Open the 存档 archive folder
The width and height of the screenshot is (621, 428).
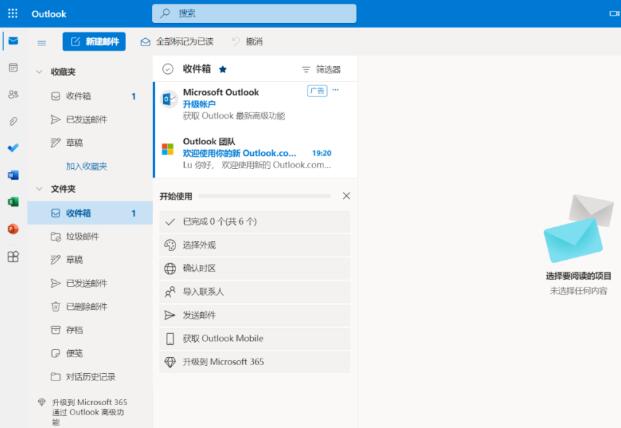coord(90,330)
